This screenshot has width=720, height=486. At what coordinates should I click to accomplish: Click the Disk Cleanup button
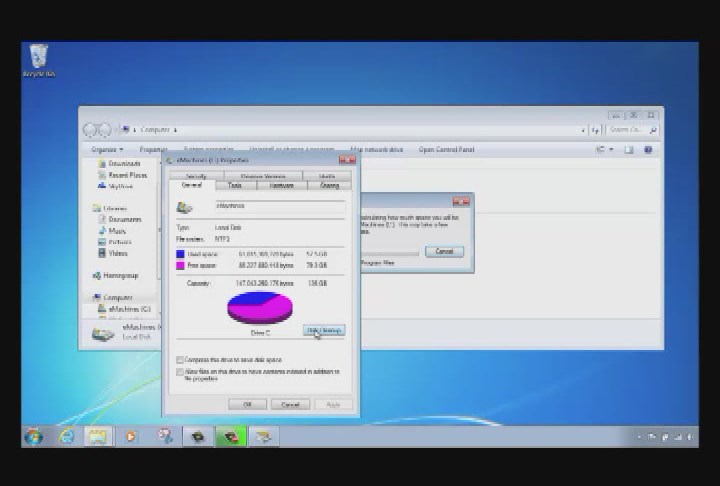324,329
